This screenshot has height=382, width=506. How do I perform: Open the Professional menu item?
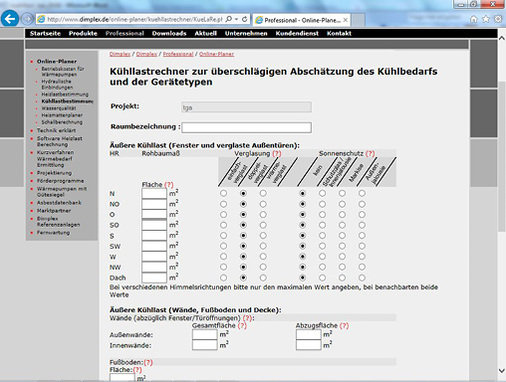point(125,33)
